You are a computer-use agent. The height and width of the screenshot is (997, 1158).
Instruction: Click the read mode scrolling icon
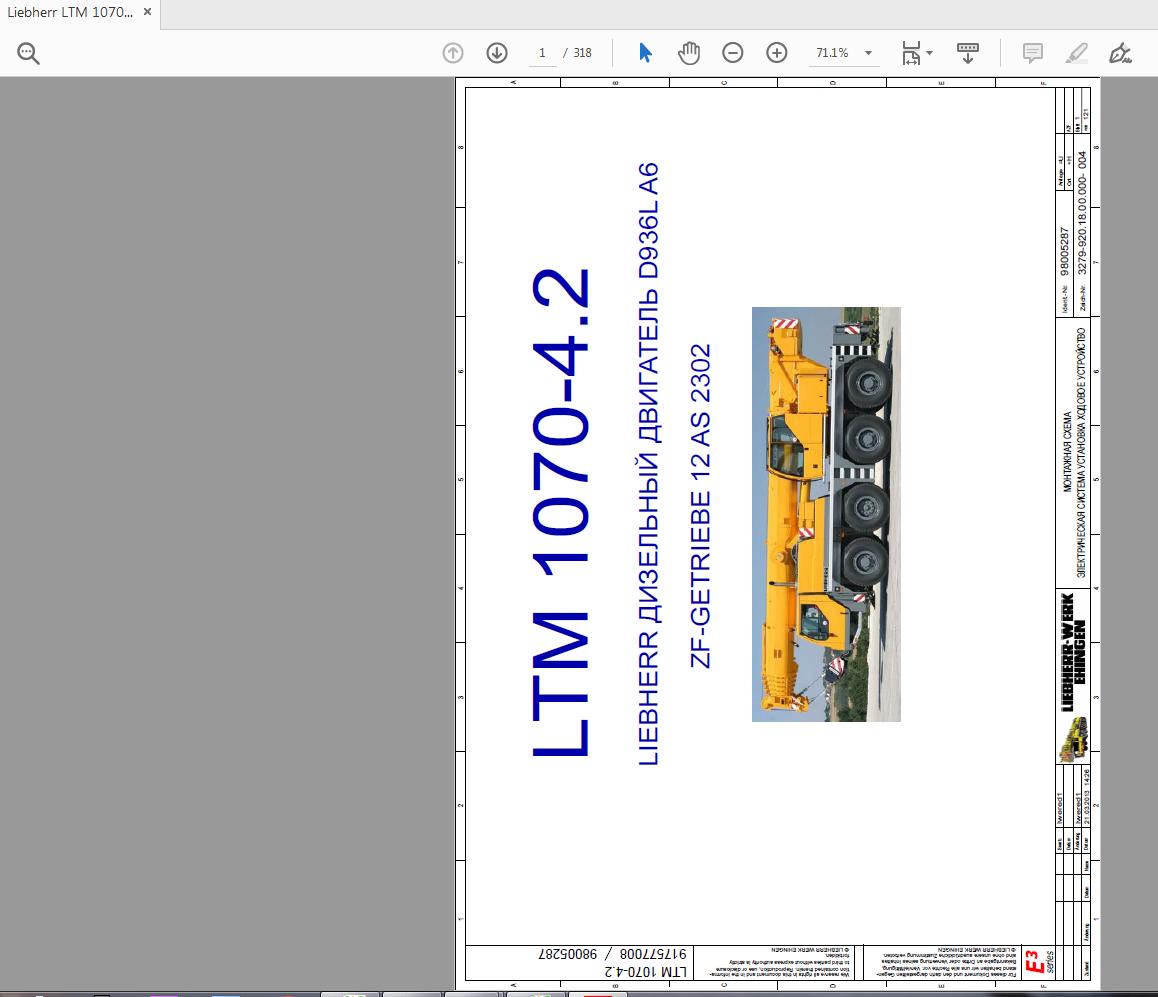click(x=967, y=53)
